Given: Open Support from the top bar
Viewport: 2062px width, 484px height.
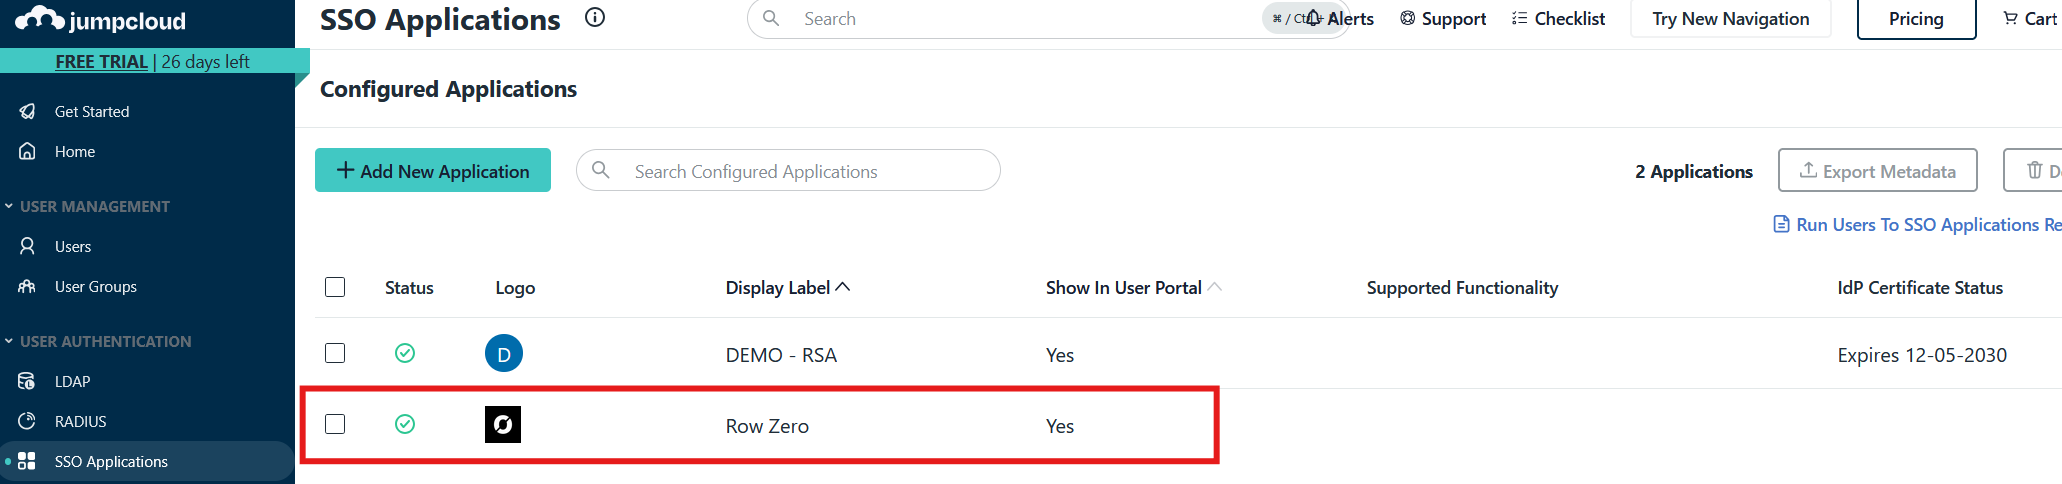Looking at the screenshot, I should click(x=1443, y=19).
